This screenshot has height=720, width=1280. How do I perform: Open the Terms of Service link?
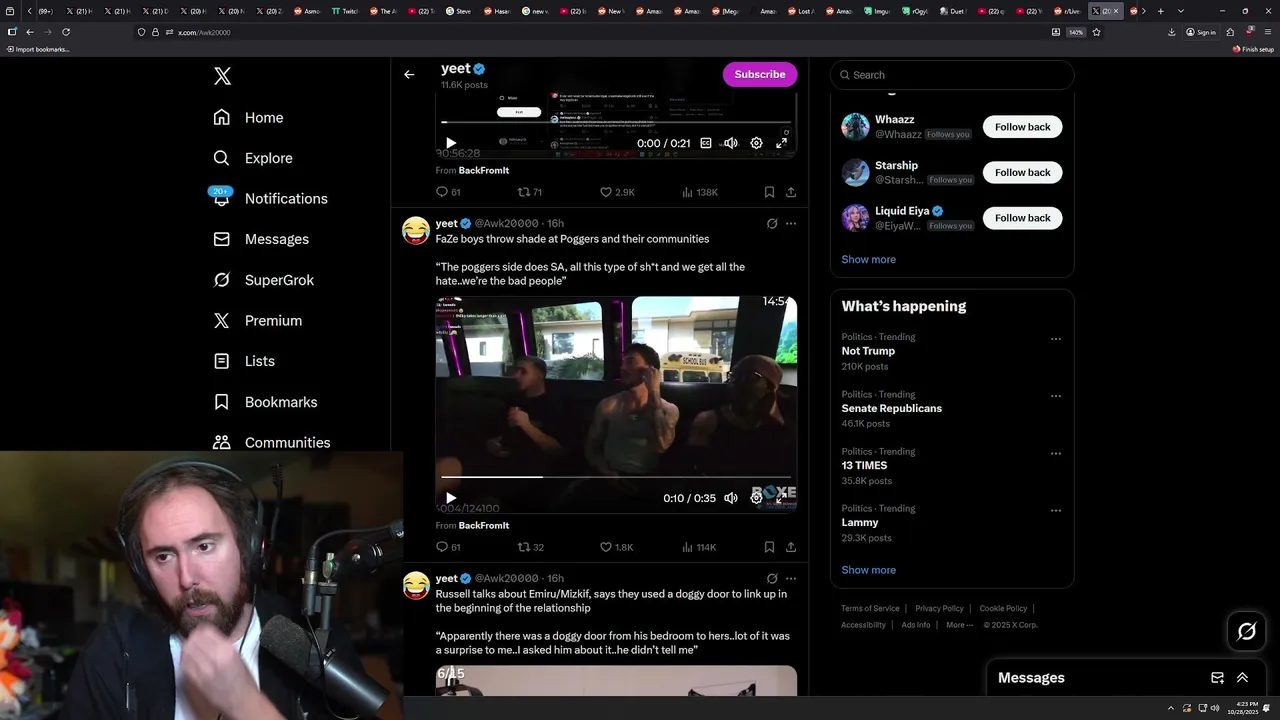(870, 608)
